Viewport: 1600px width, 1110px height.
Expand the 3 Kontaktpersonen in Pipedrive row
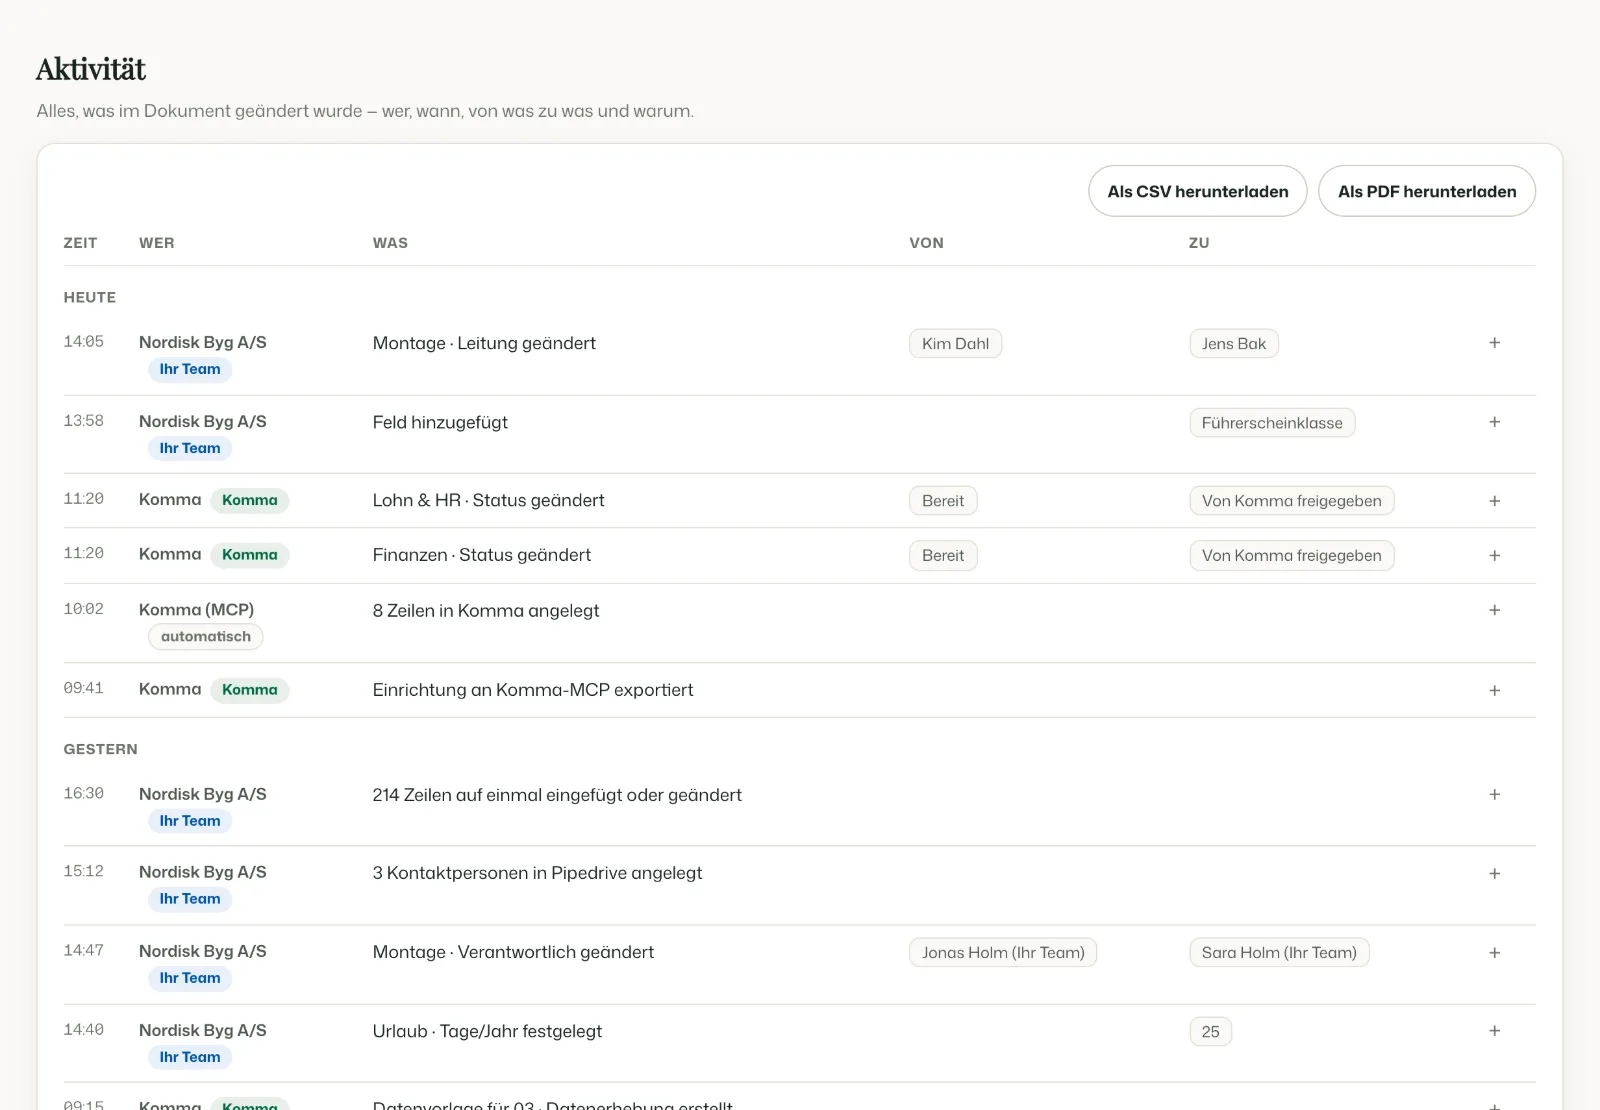tap(1494, 873)
